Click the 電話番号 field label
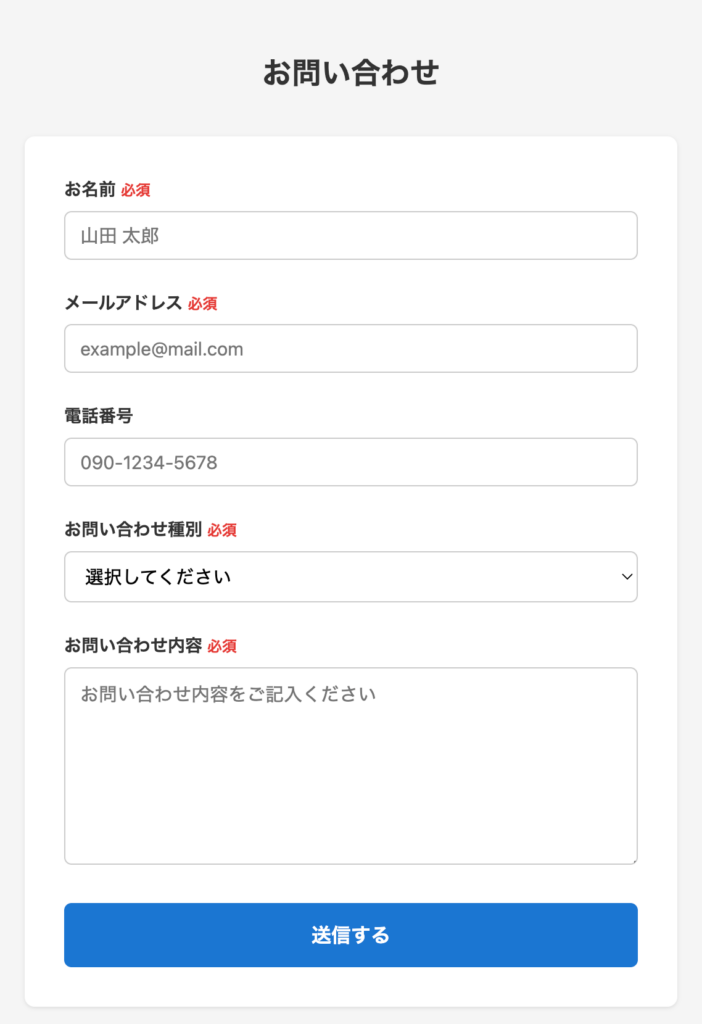Image resolution: width=702 pixels, height=1024 pixels. point(98,416)
